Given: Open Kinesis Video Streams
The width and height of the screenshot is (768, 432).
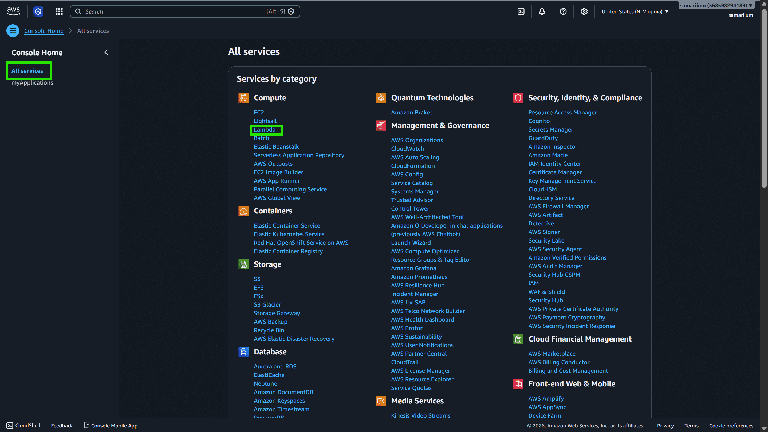Looking at the screenshot, I should tap(421, 416).
